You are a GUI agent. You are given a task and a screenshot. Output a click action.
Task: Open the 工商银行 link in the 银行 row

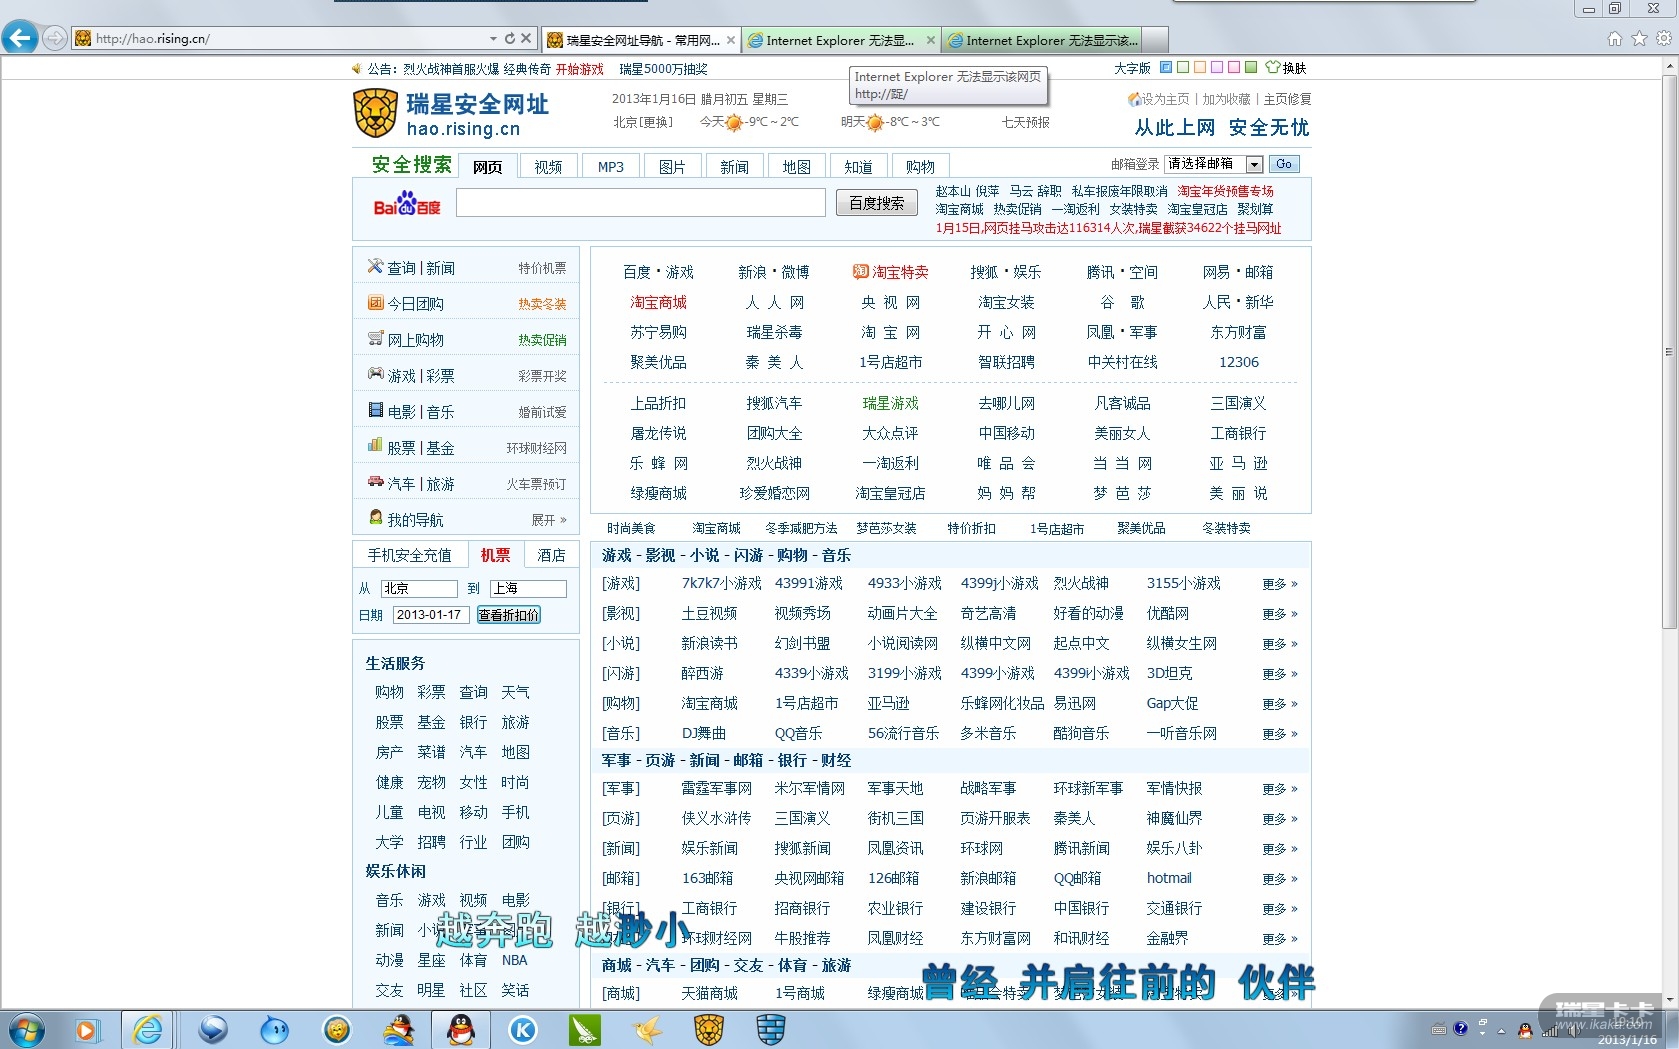click(709, 908)
